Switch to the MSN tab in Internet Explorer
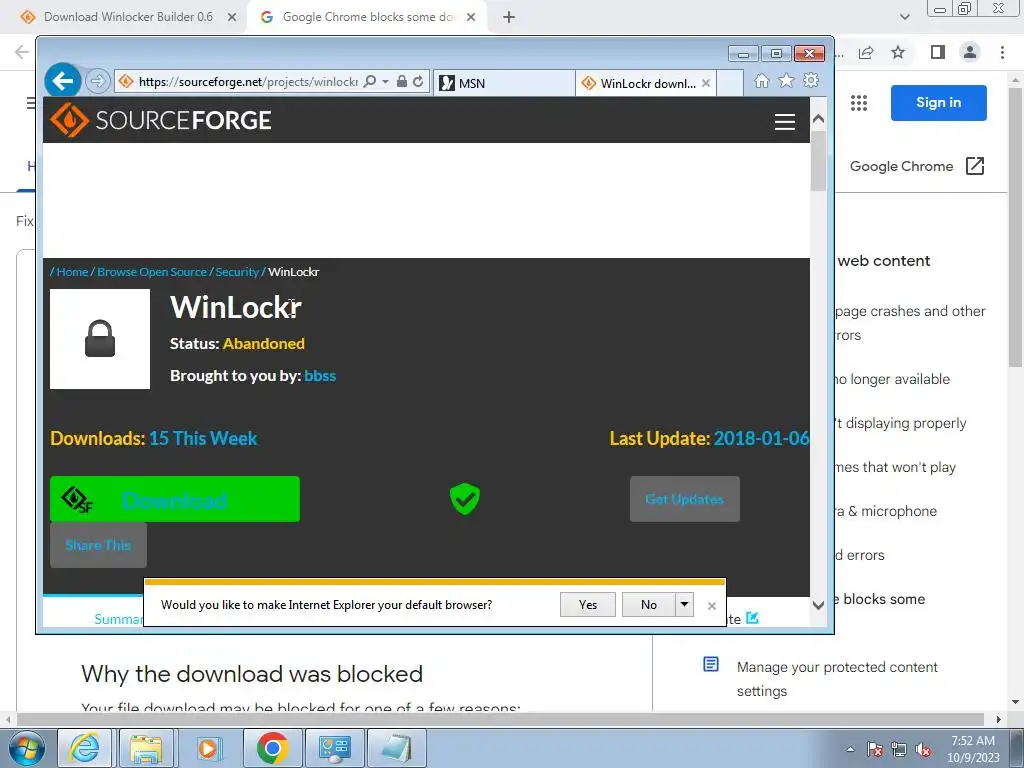This screenshot has height=768, width=1024. (503, 83)
